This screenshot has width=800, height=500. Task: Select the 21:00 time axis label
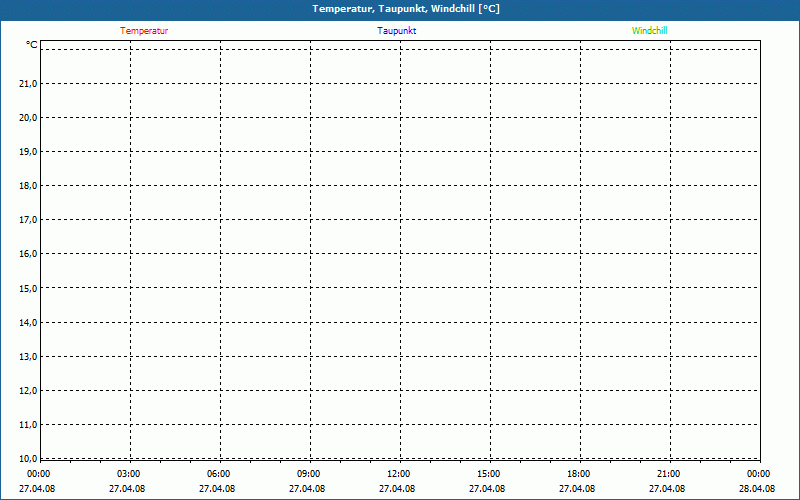click(669, 474)
